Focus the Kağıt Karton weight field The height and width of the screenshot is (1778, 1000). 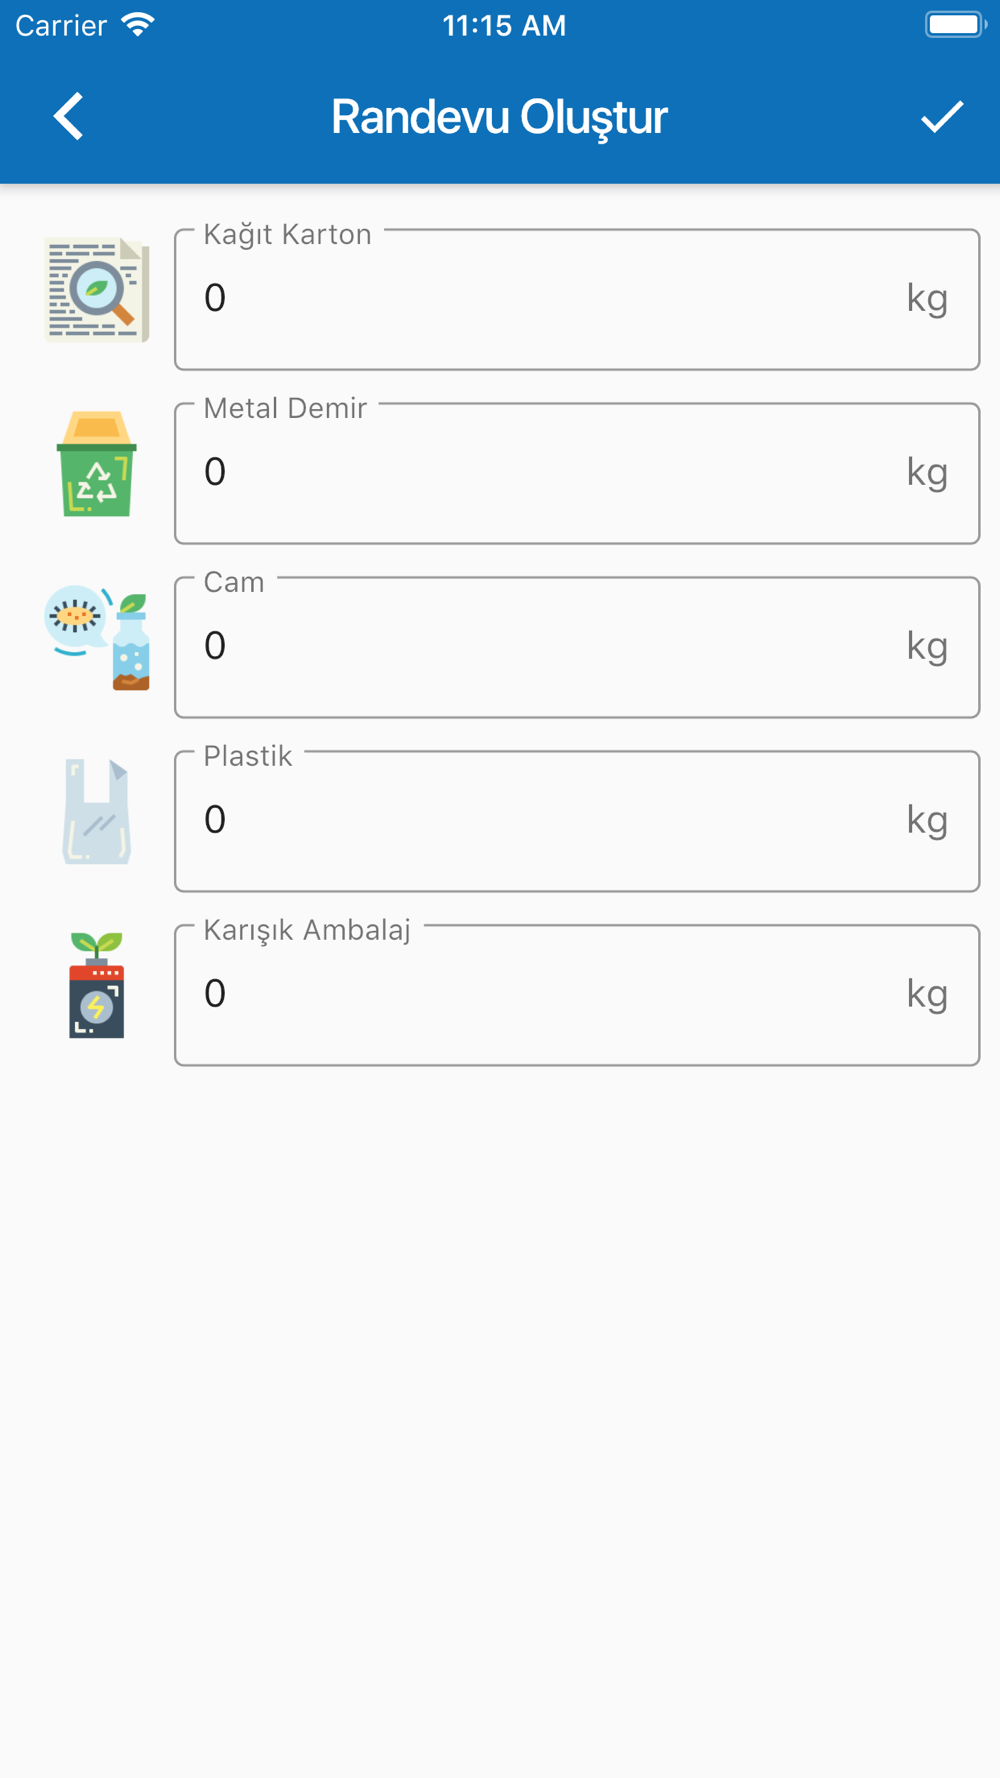coord(550,299)
